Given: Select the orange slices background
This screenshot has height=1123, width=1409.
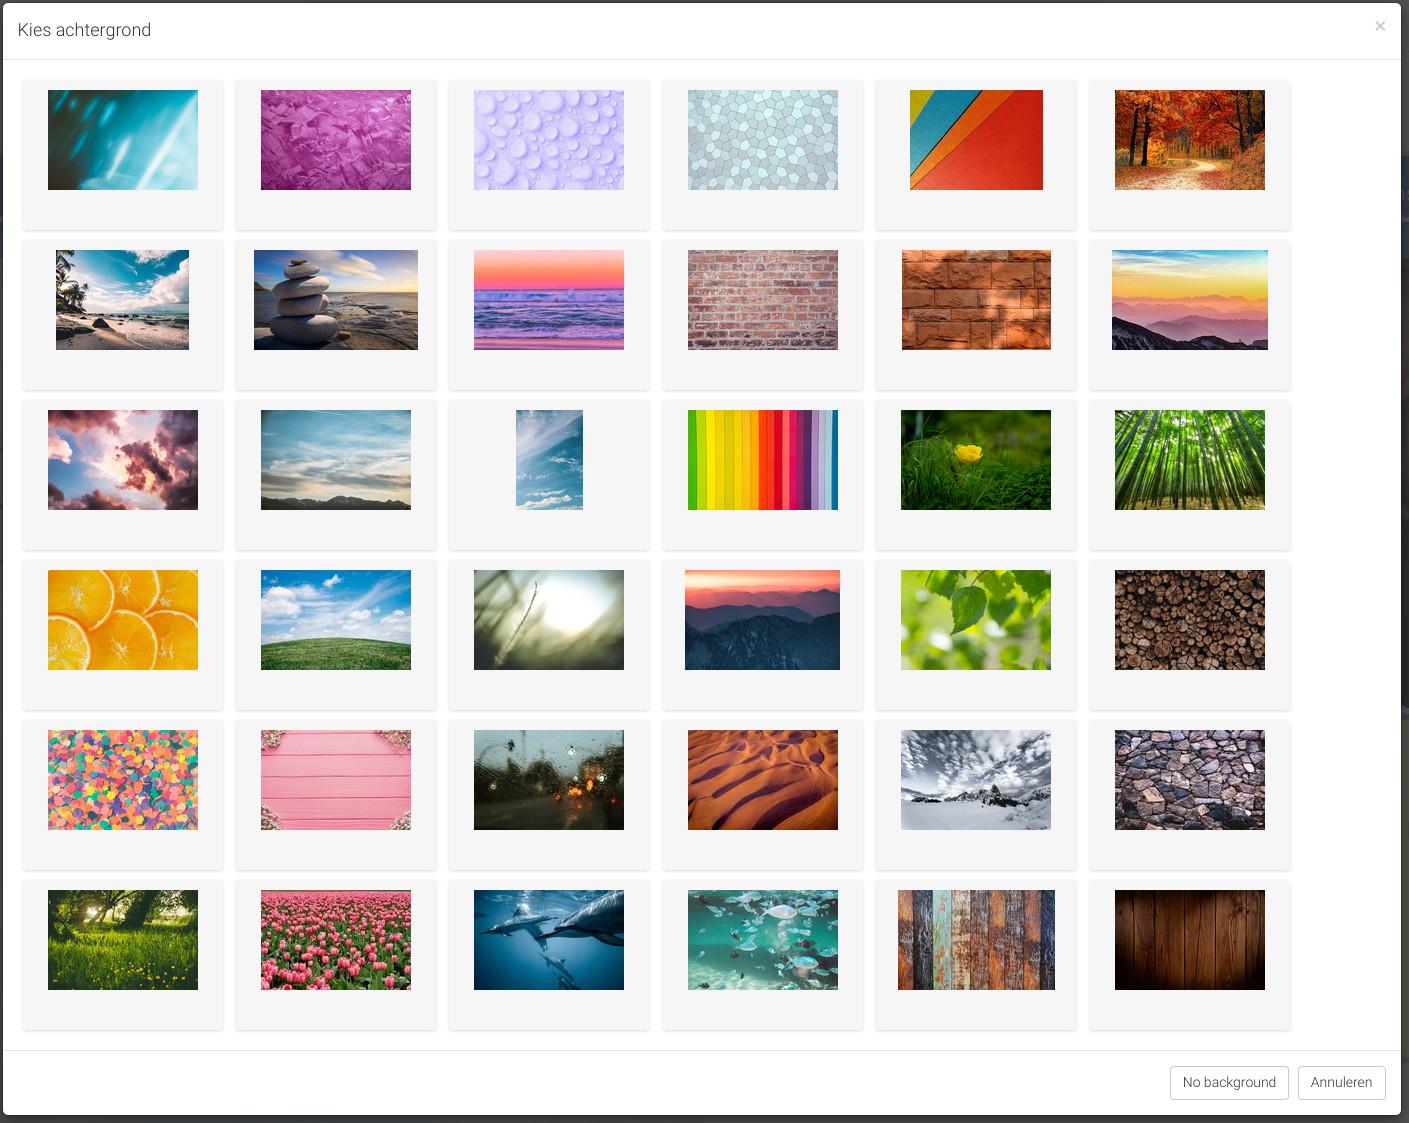Looking at the screenshot, I should [123, 620].
